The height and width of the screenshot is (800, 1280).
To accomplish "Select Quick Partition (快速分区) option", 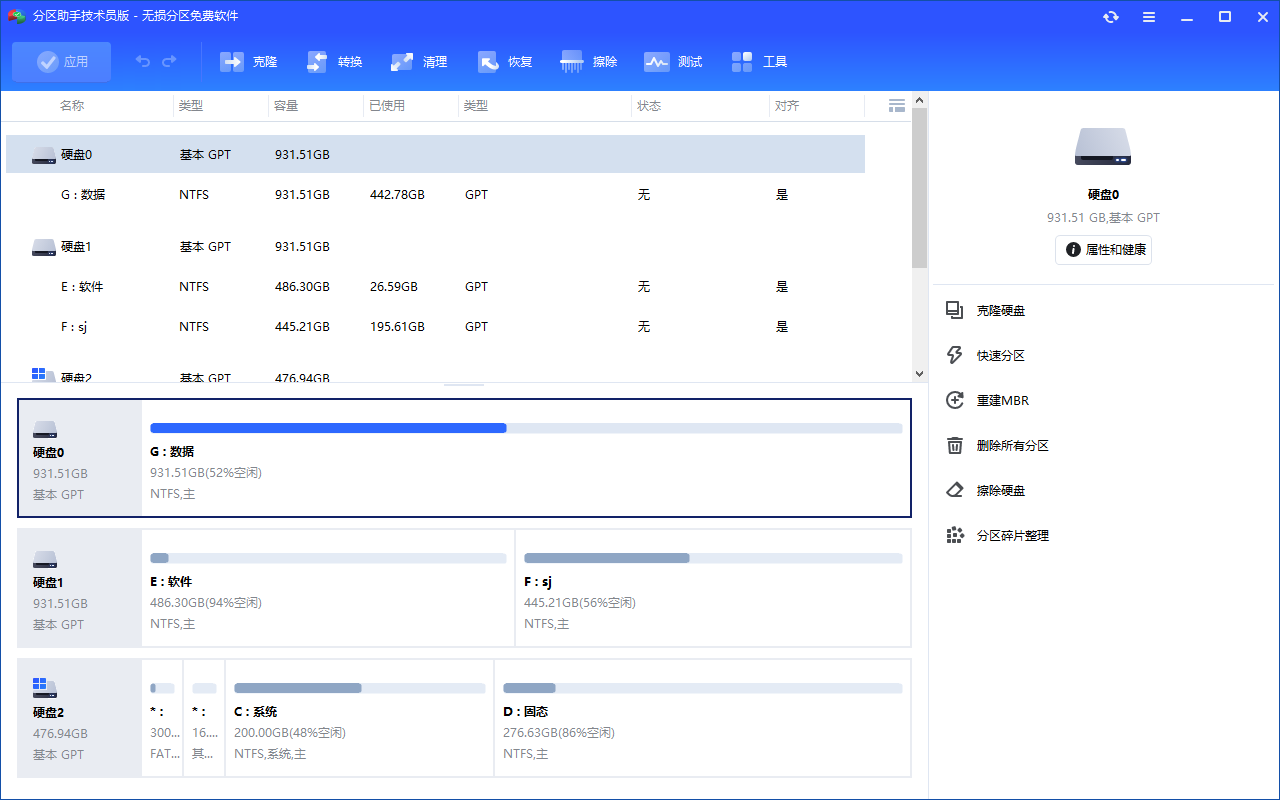I will coord(1000,356).
